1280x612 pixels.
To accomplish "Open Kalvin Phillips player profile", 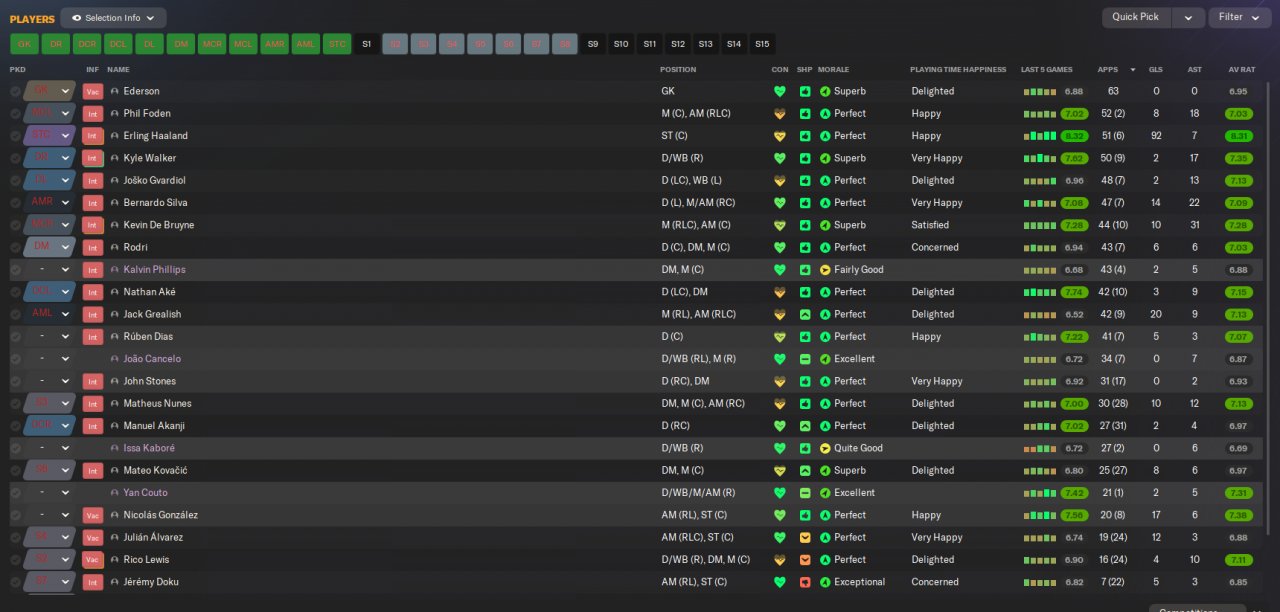I will 154,270.
